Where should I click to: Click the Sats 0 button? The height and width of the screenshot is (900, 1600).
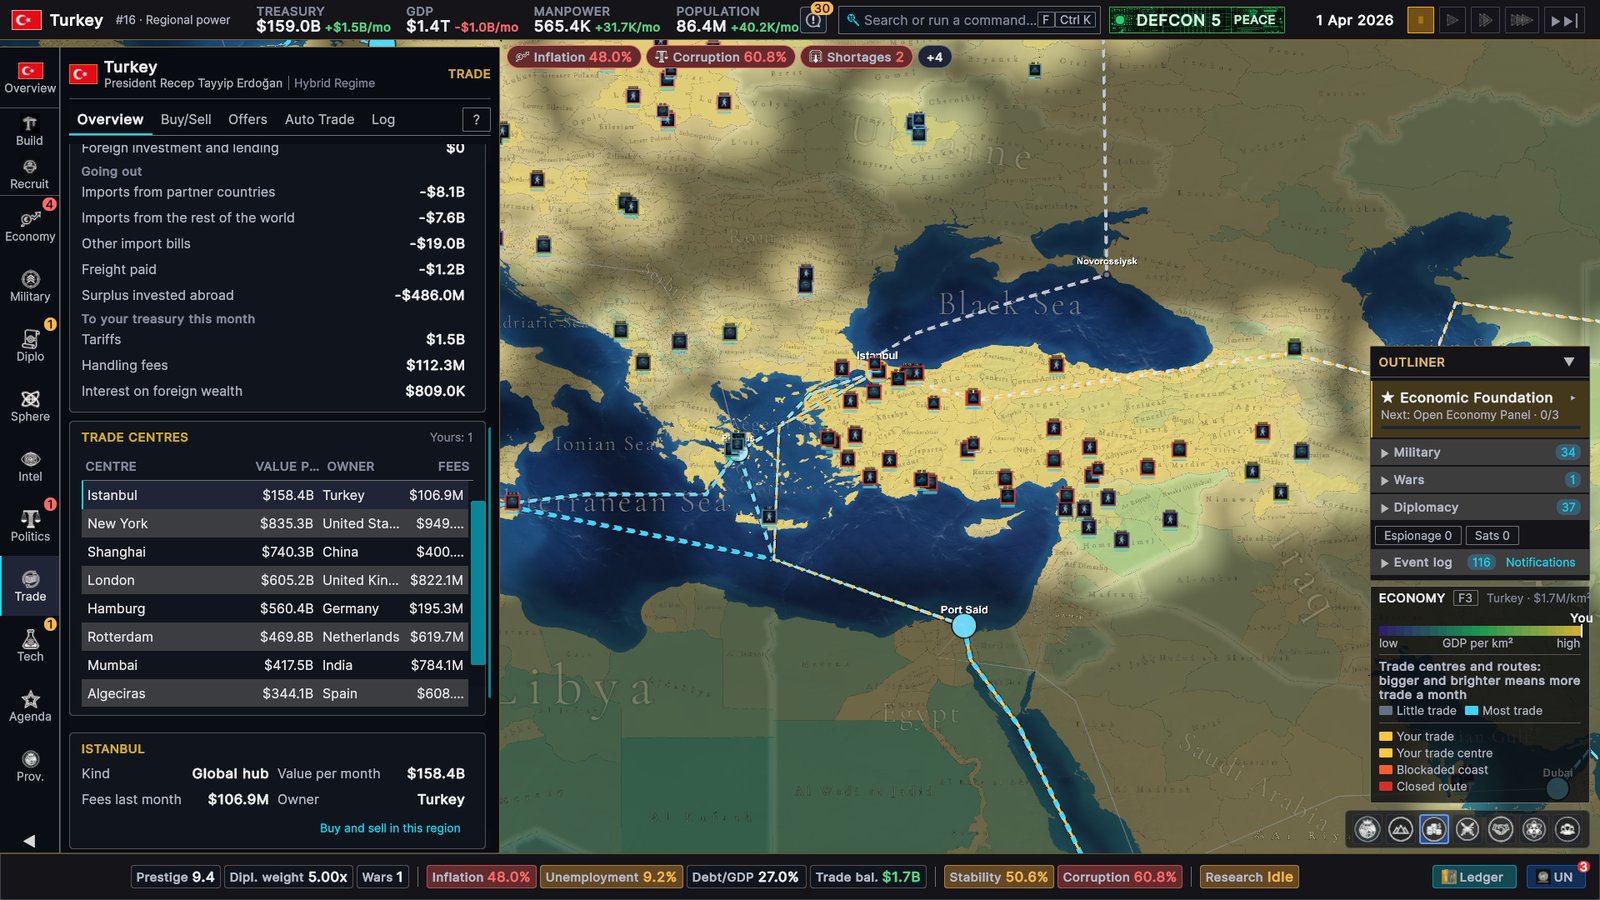click(1492, 536)
